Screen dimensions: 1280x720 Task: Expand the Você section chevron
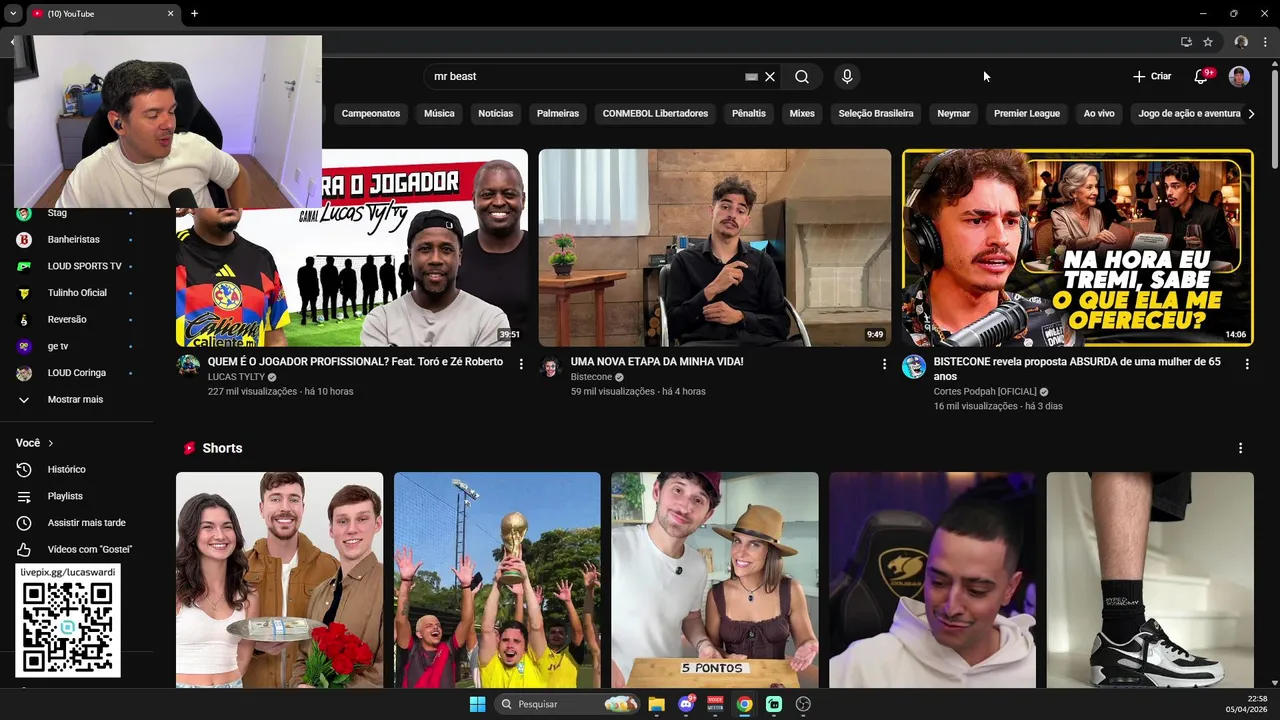50,443
